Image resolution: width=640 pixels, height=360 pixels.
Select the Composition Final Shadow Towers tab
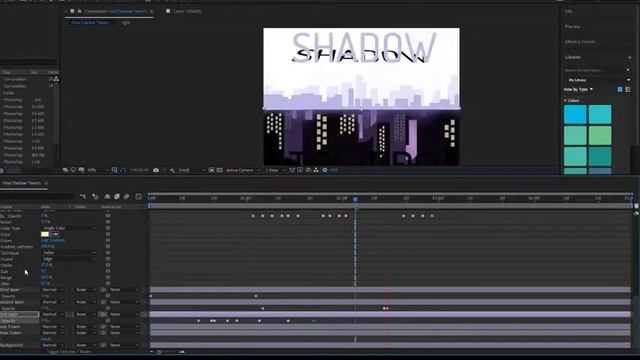tap(116, 11)
